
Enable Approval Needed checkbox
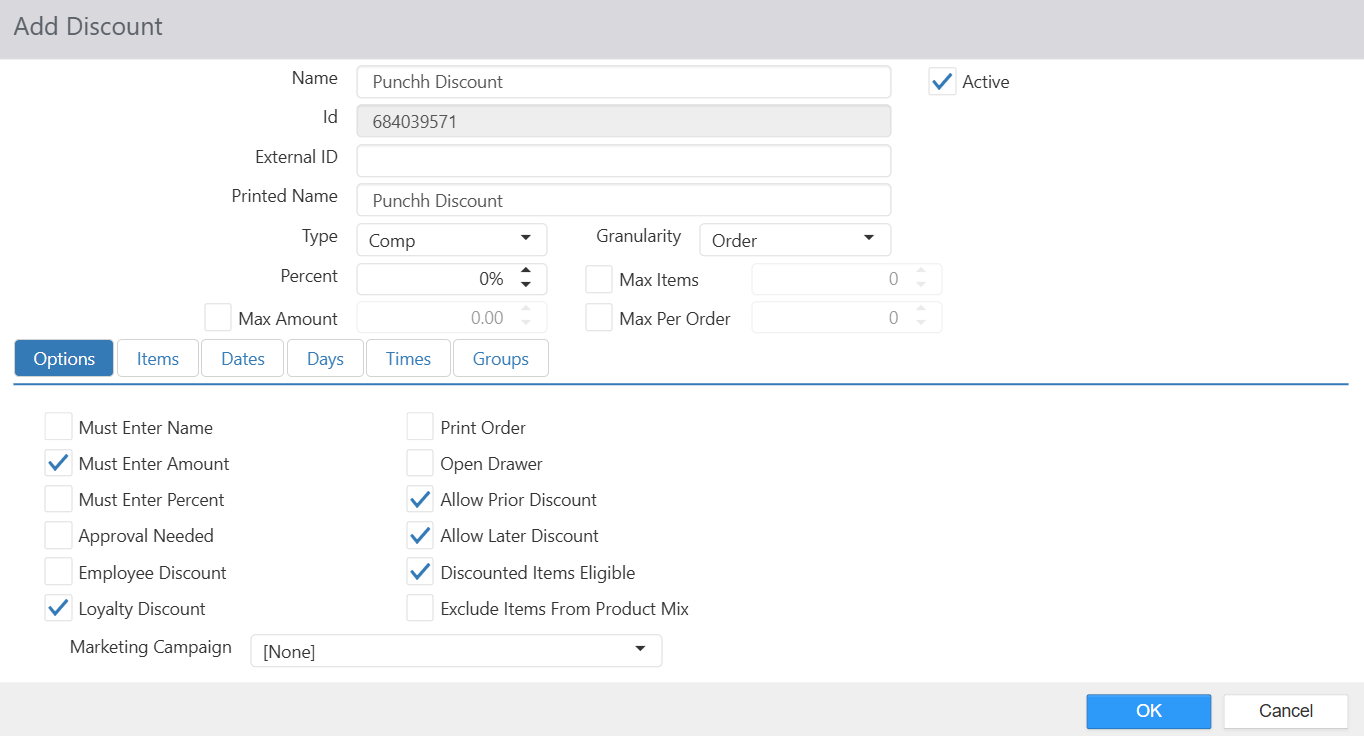59,536
